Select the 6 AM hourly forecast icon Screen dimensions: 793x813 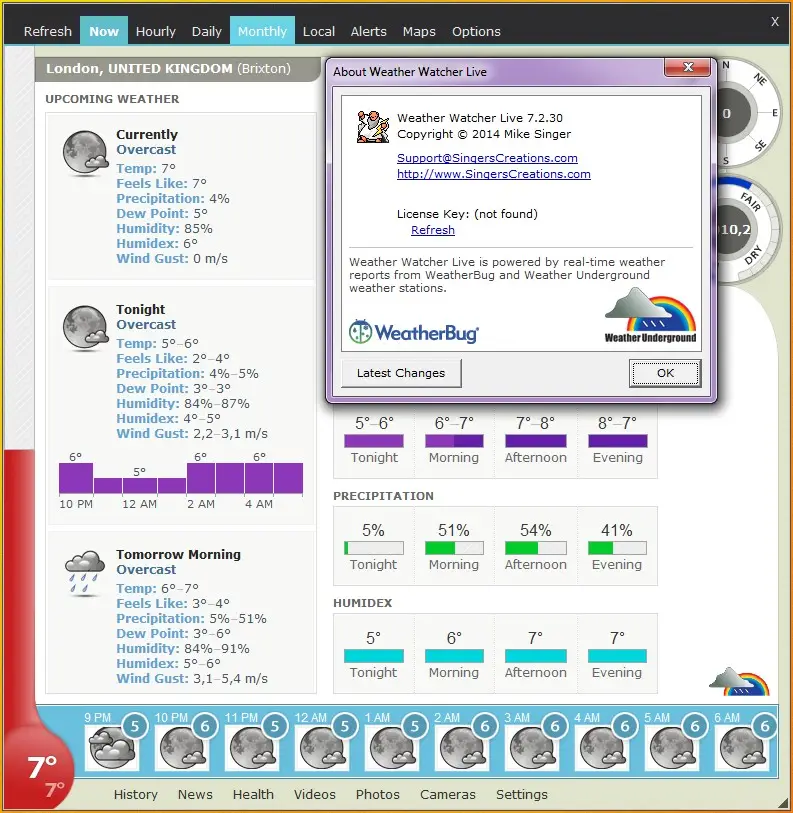click(x=742, y=748)
